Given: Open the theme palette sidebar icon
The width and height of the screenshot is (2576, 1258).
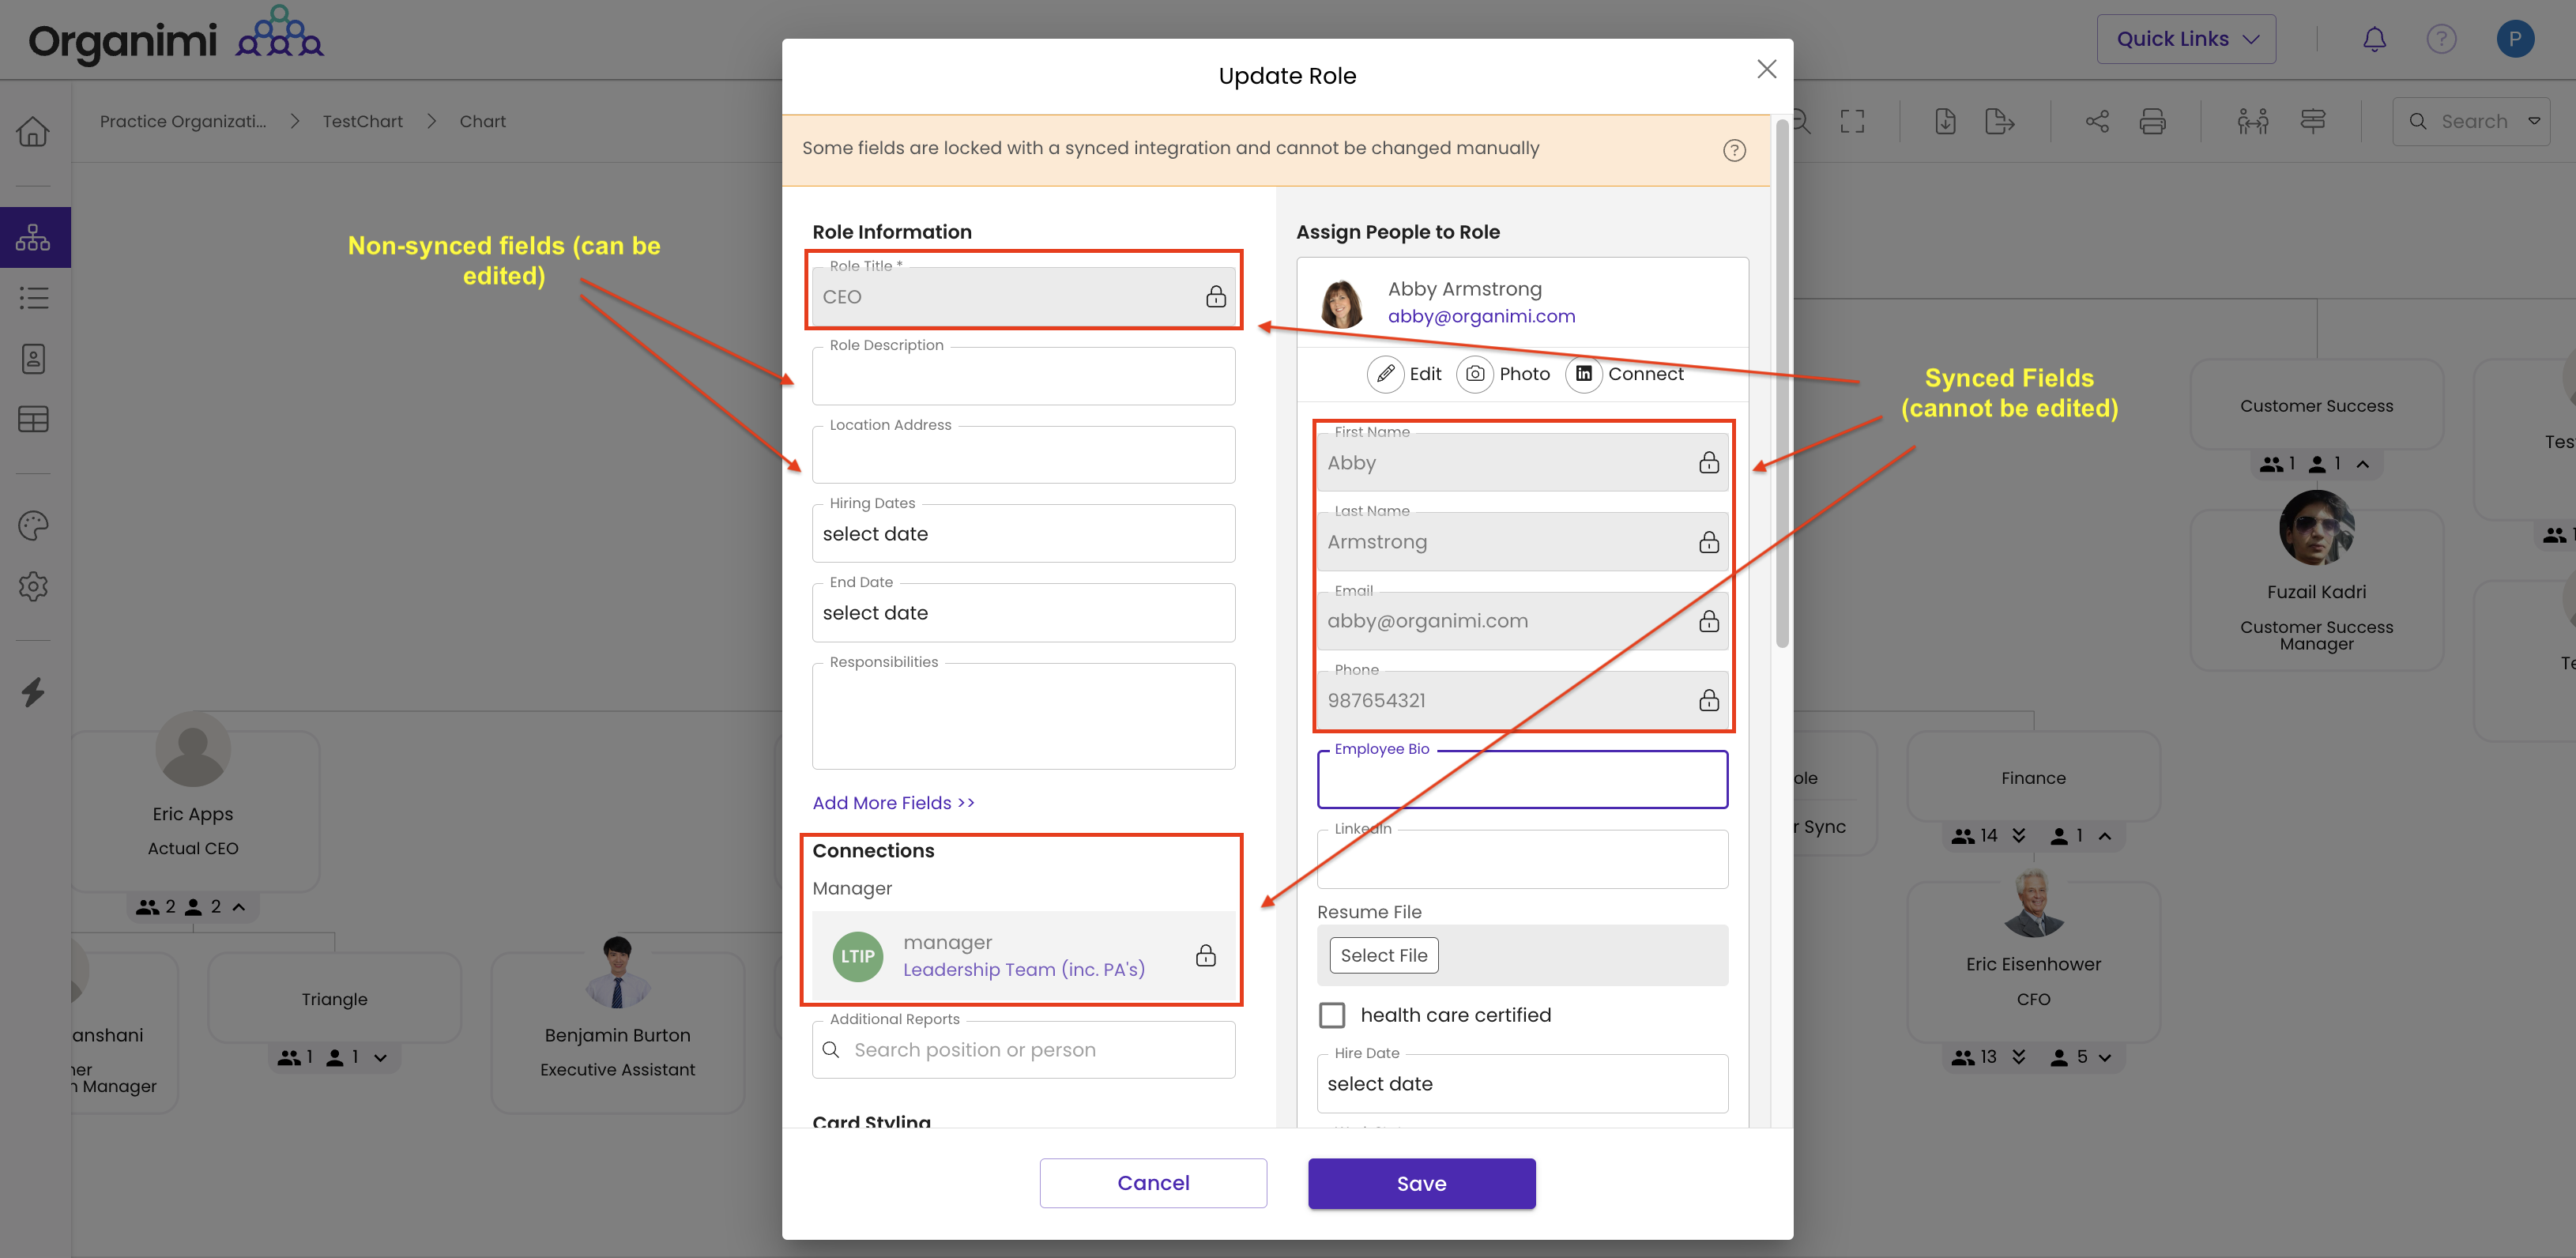Looking at the screenshot, I should point(33,526).
